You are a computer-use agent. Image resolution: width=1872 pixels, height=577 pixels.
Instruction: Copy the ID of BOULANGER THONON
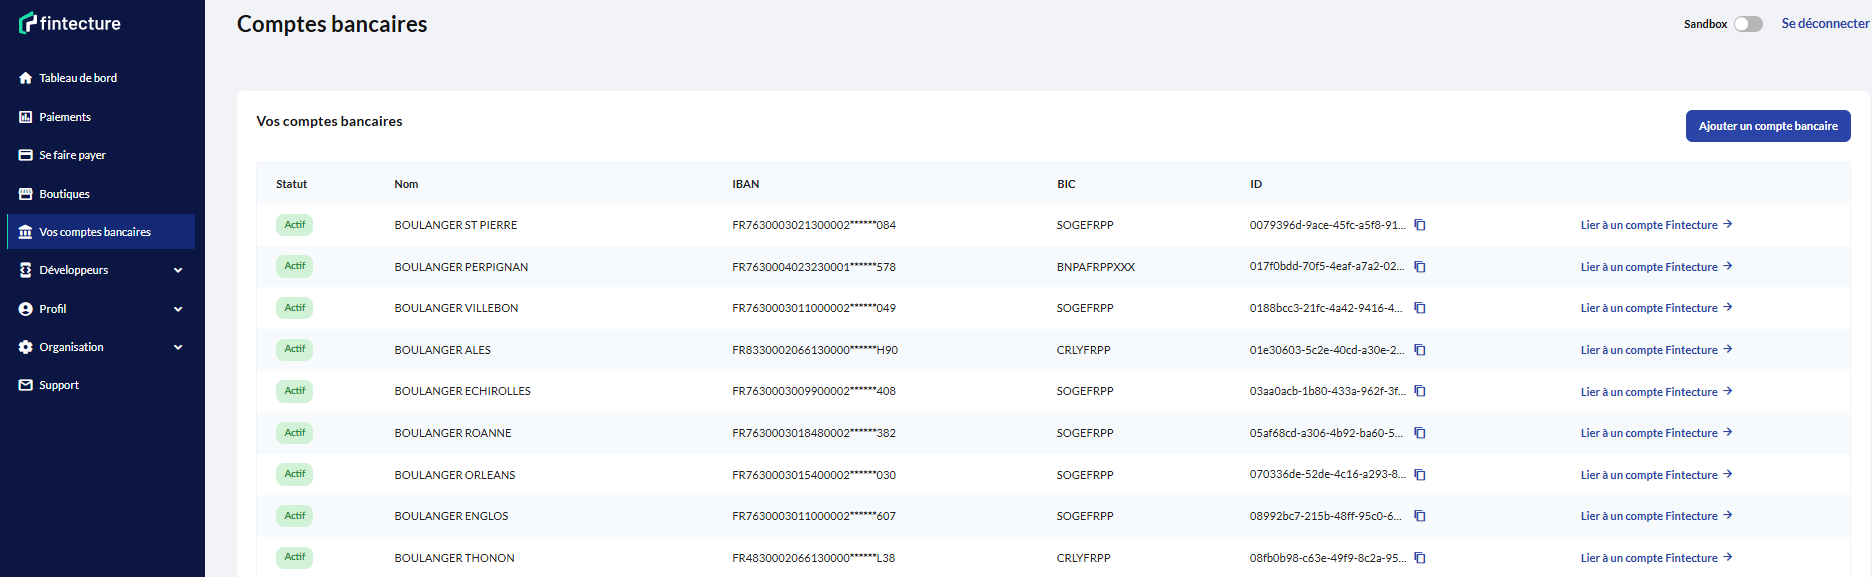(1419, 558)
